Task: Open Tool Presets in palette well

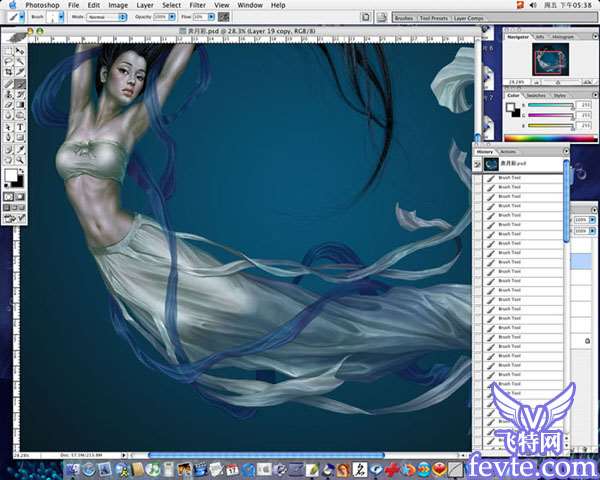Action: click(x=433, y=18)
